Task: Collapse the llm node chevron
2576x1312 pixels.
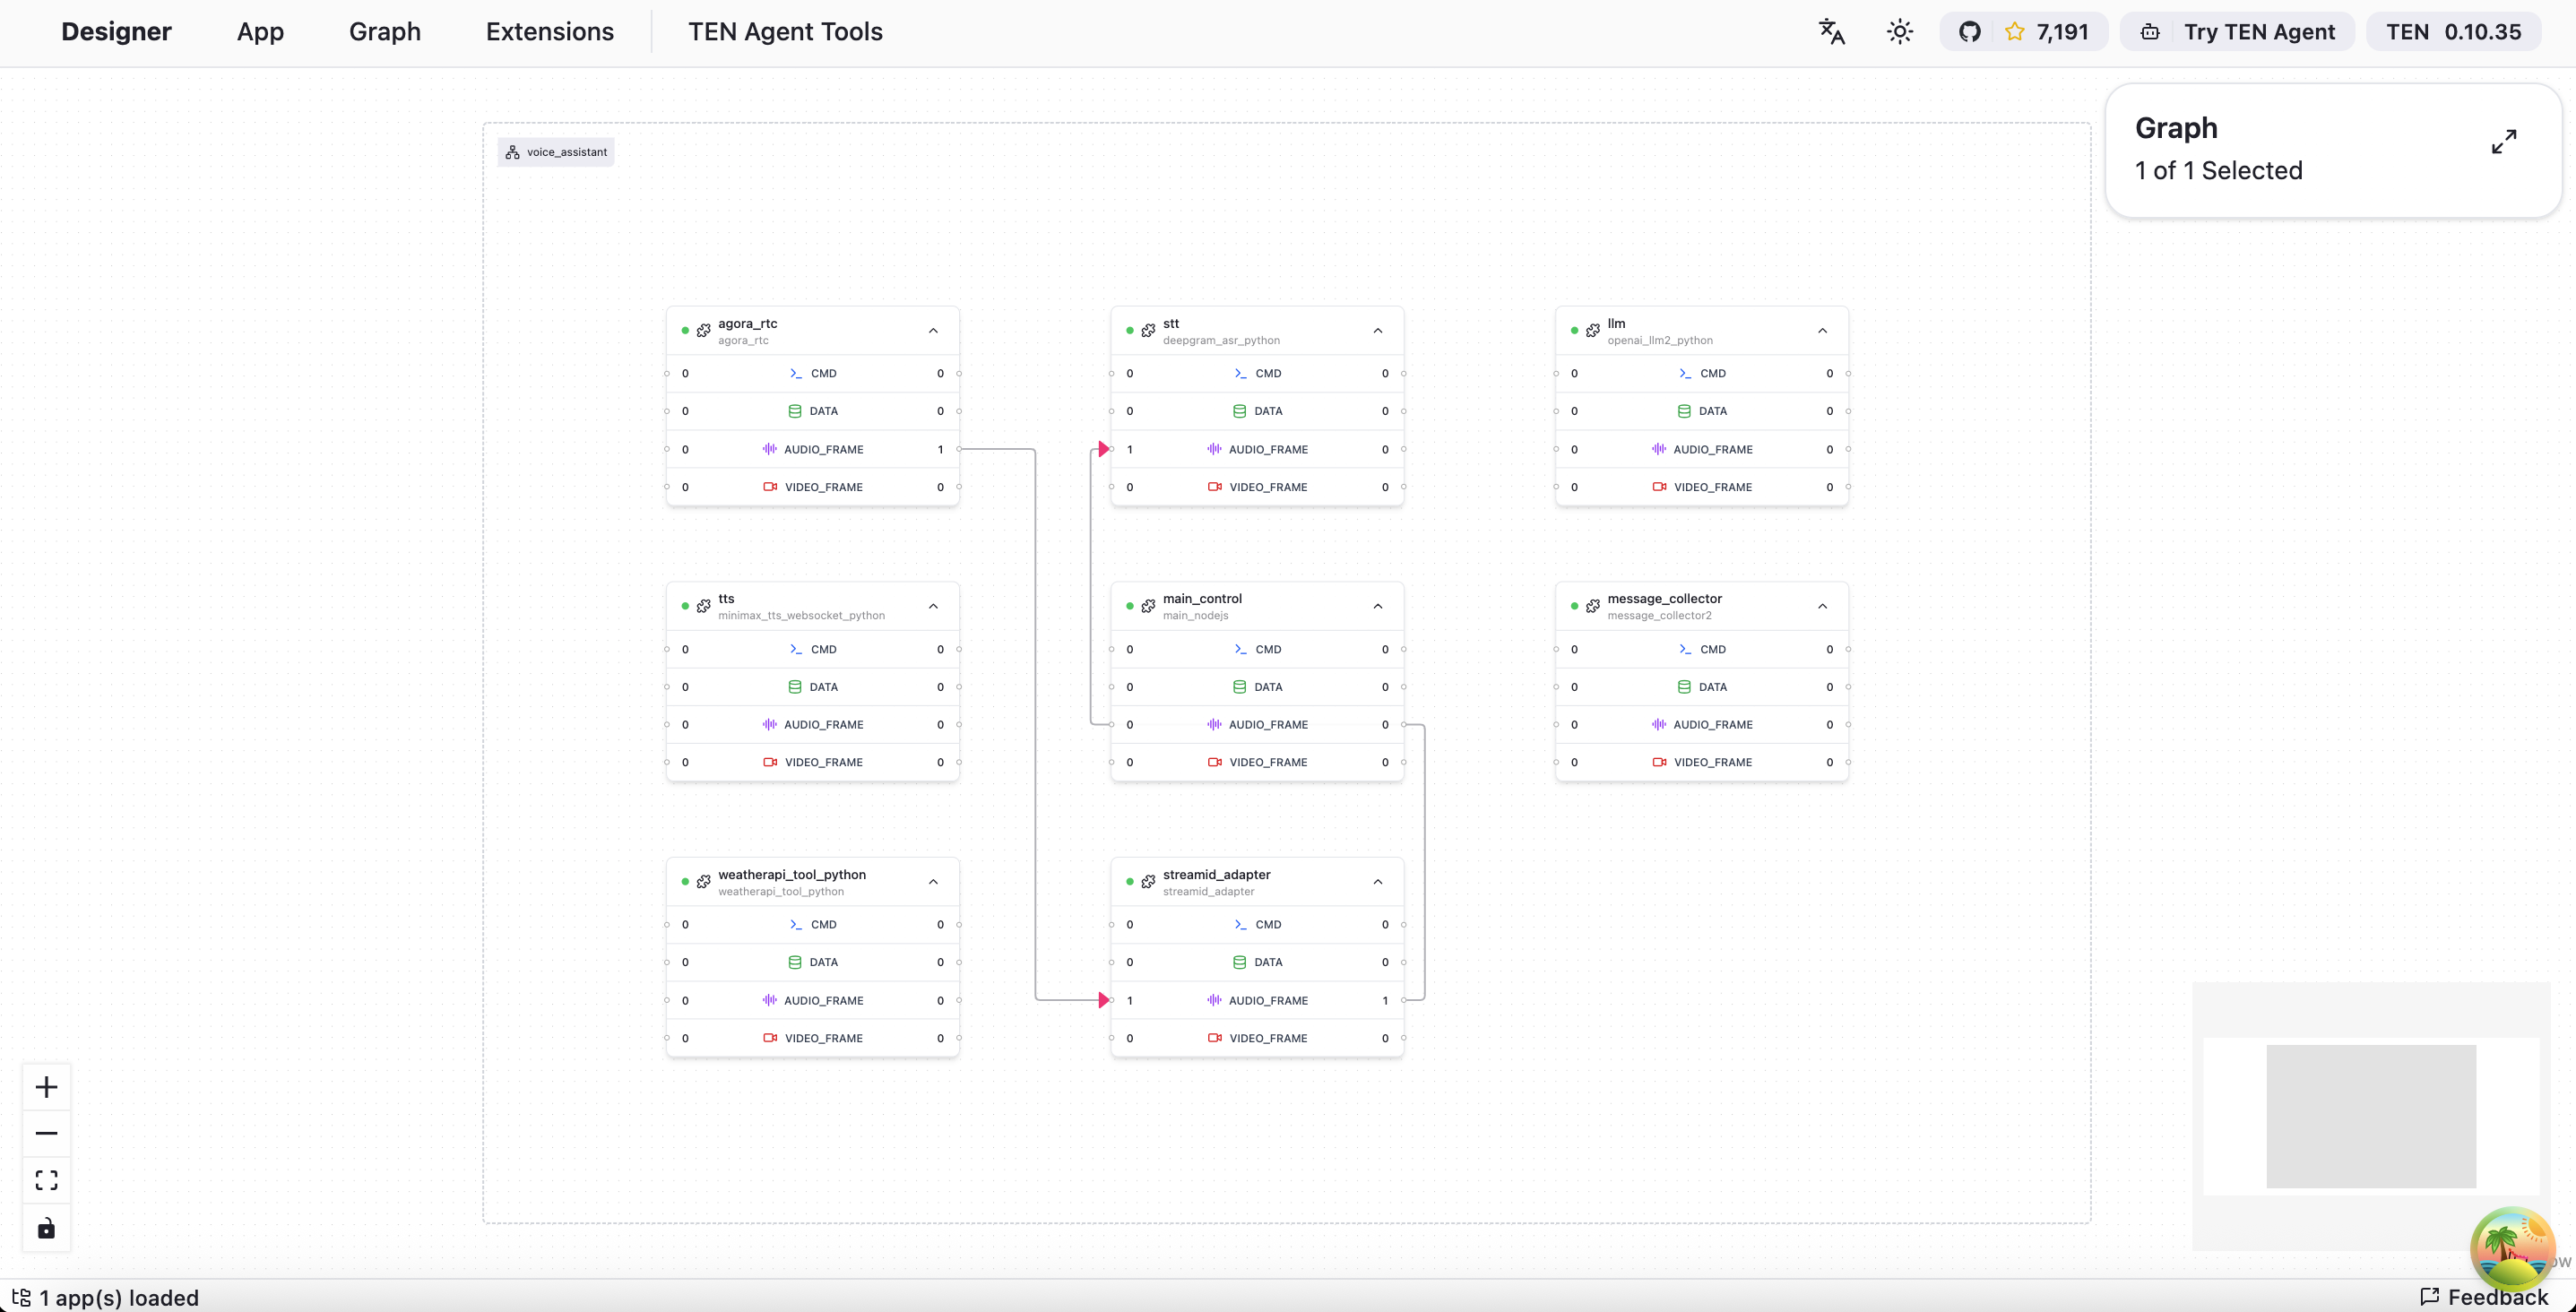Action: tap(1822, 331)
